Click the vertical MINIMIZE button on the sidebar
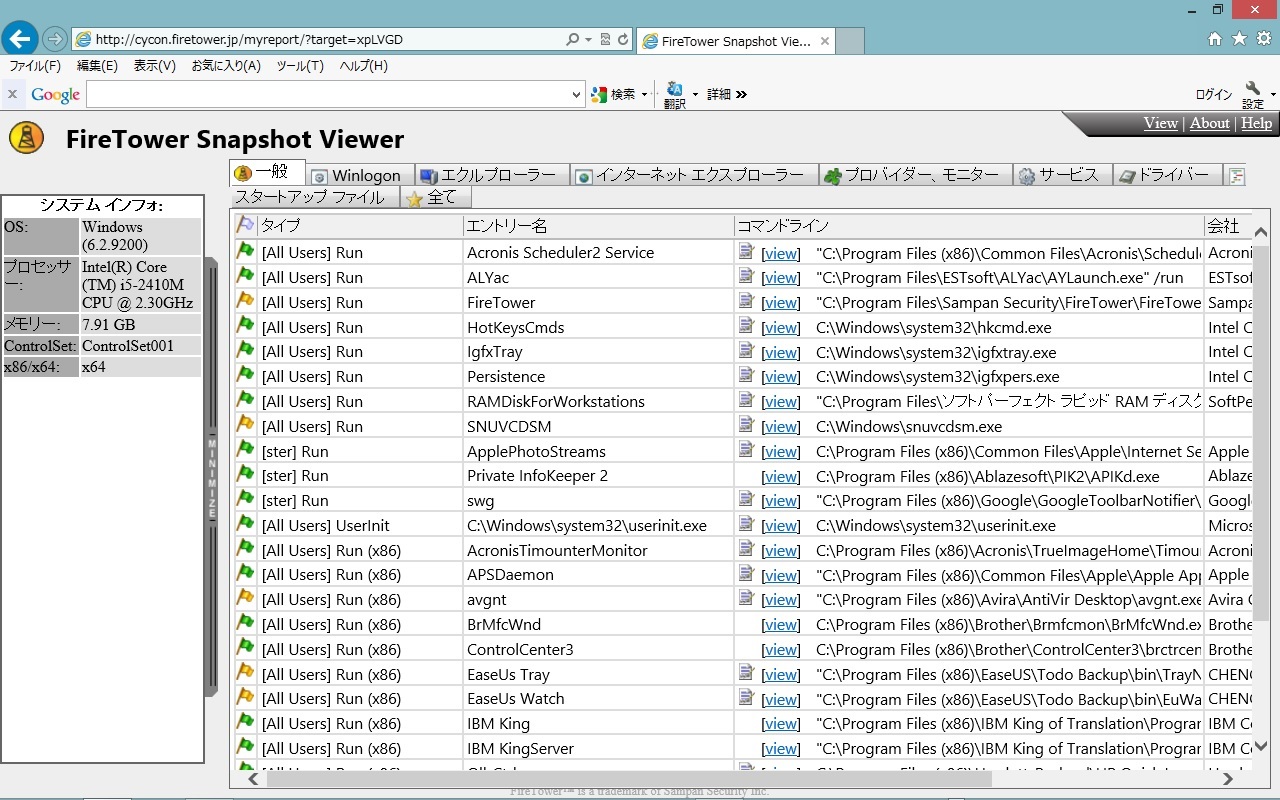 pyautogui.click(x=211, y=480)
